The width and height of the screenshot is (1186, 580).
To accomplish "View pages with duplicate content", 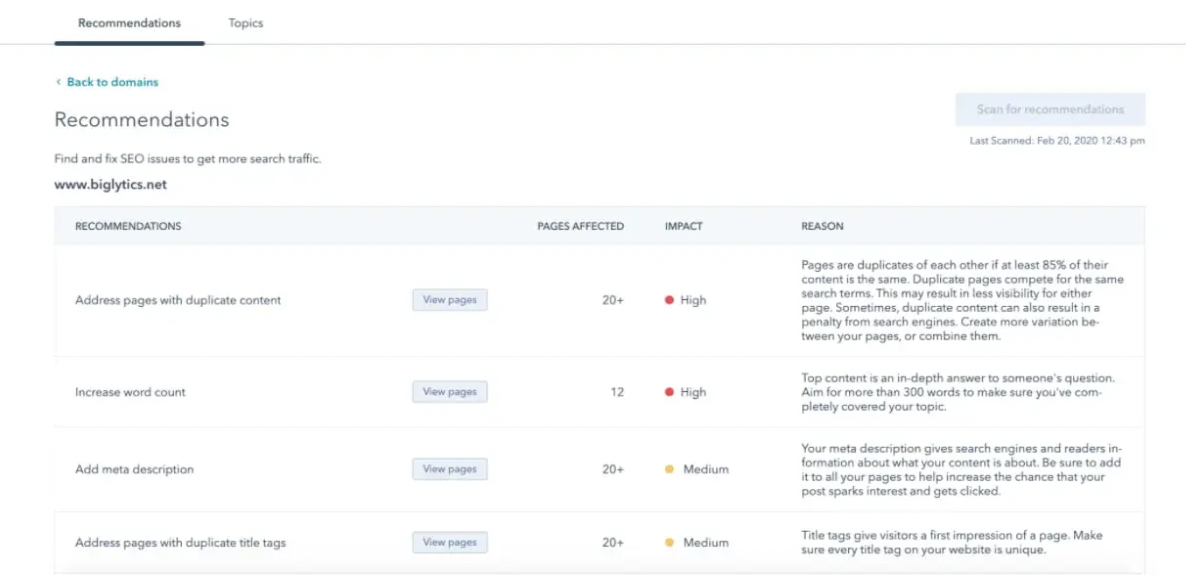I will [449, 300].
